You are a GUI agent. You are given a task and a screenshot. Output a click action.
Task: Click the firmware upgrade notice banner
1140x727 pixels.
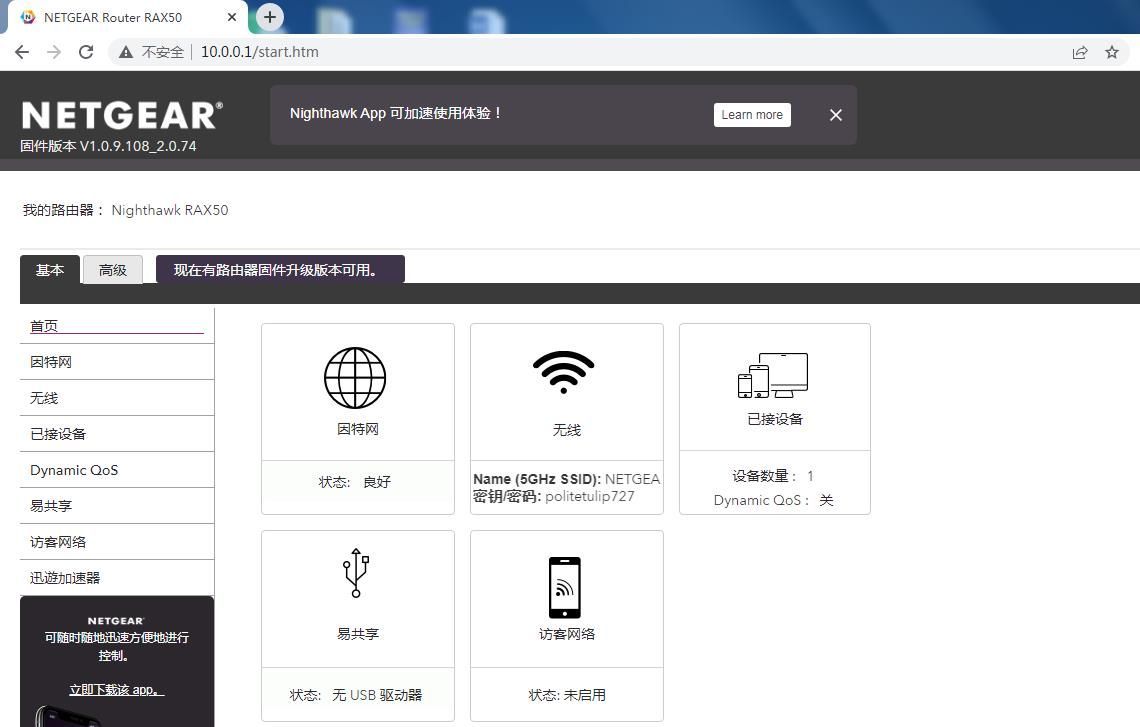pos(279,269)
